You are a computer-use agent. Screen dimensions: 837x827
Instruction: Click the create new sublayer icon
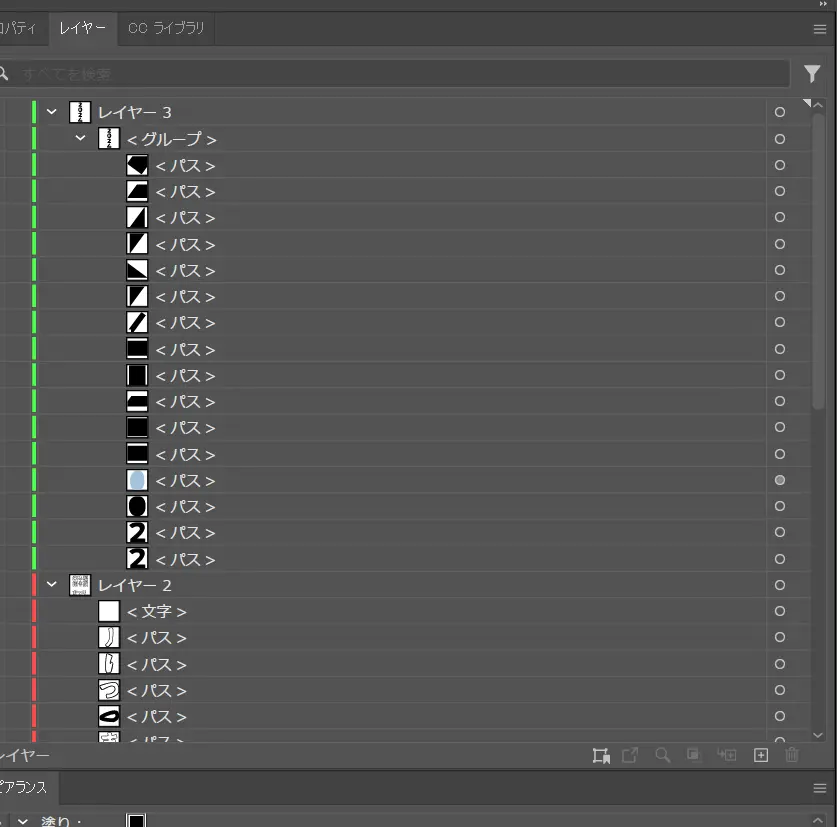(728, 756)
